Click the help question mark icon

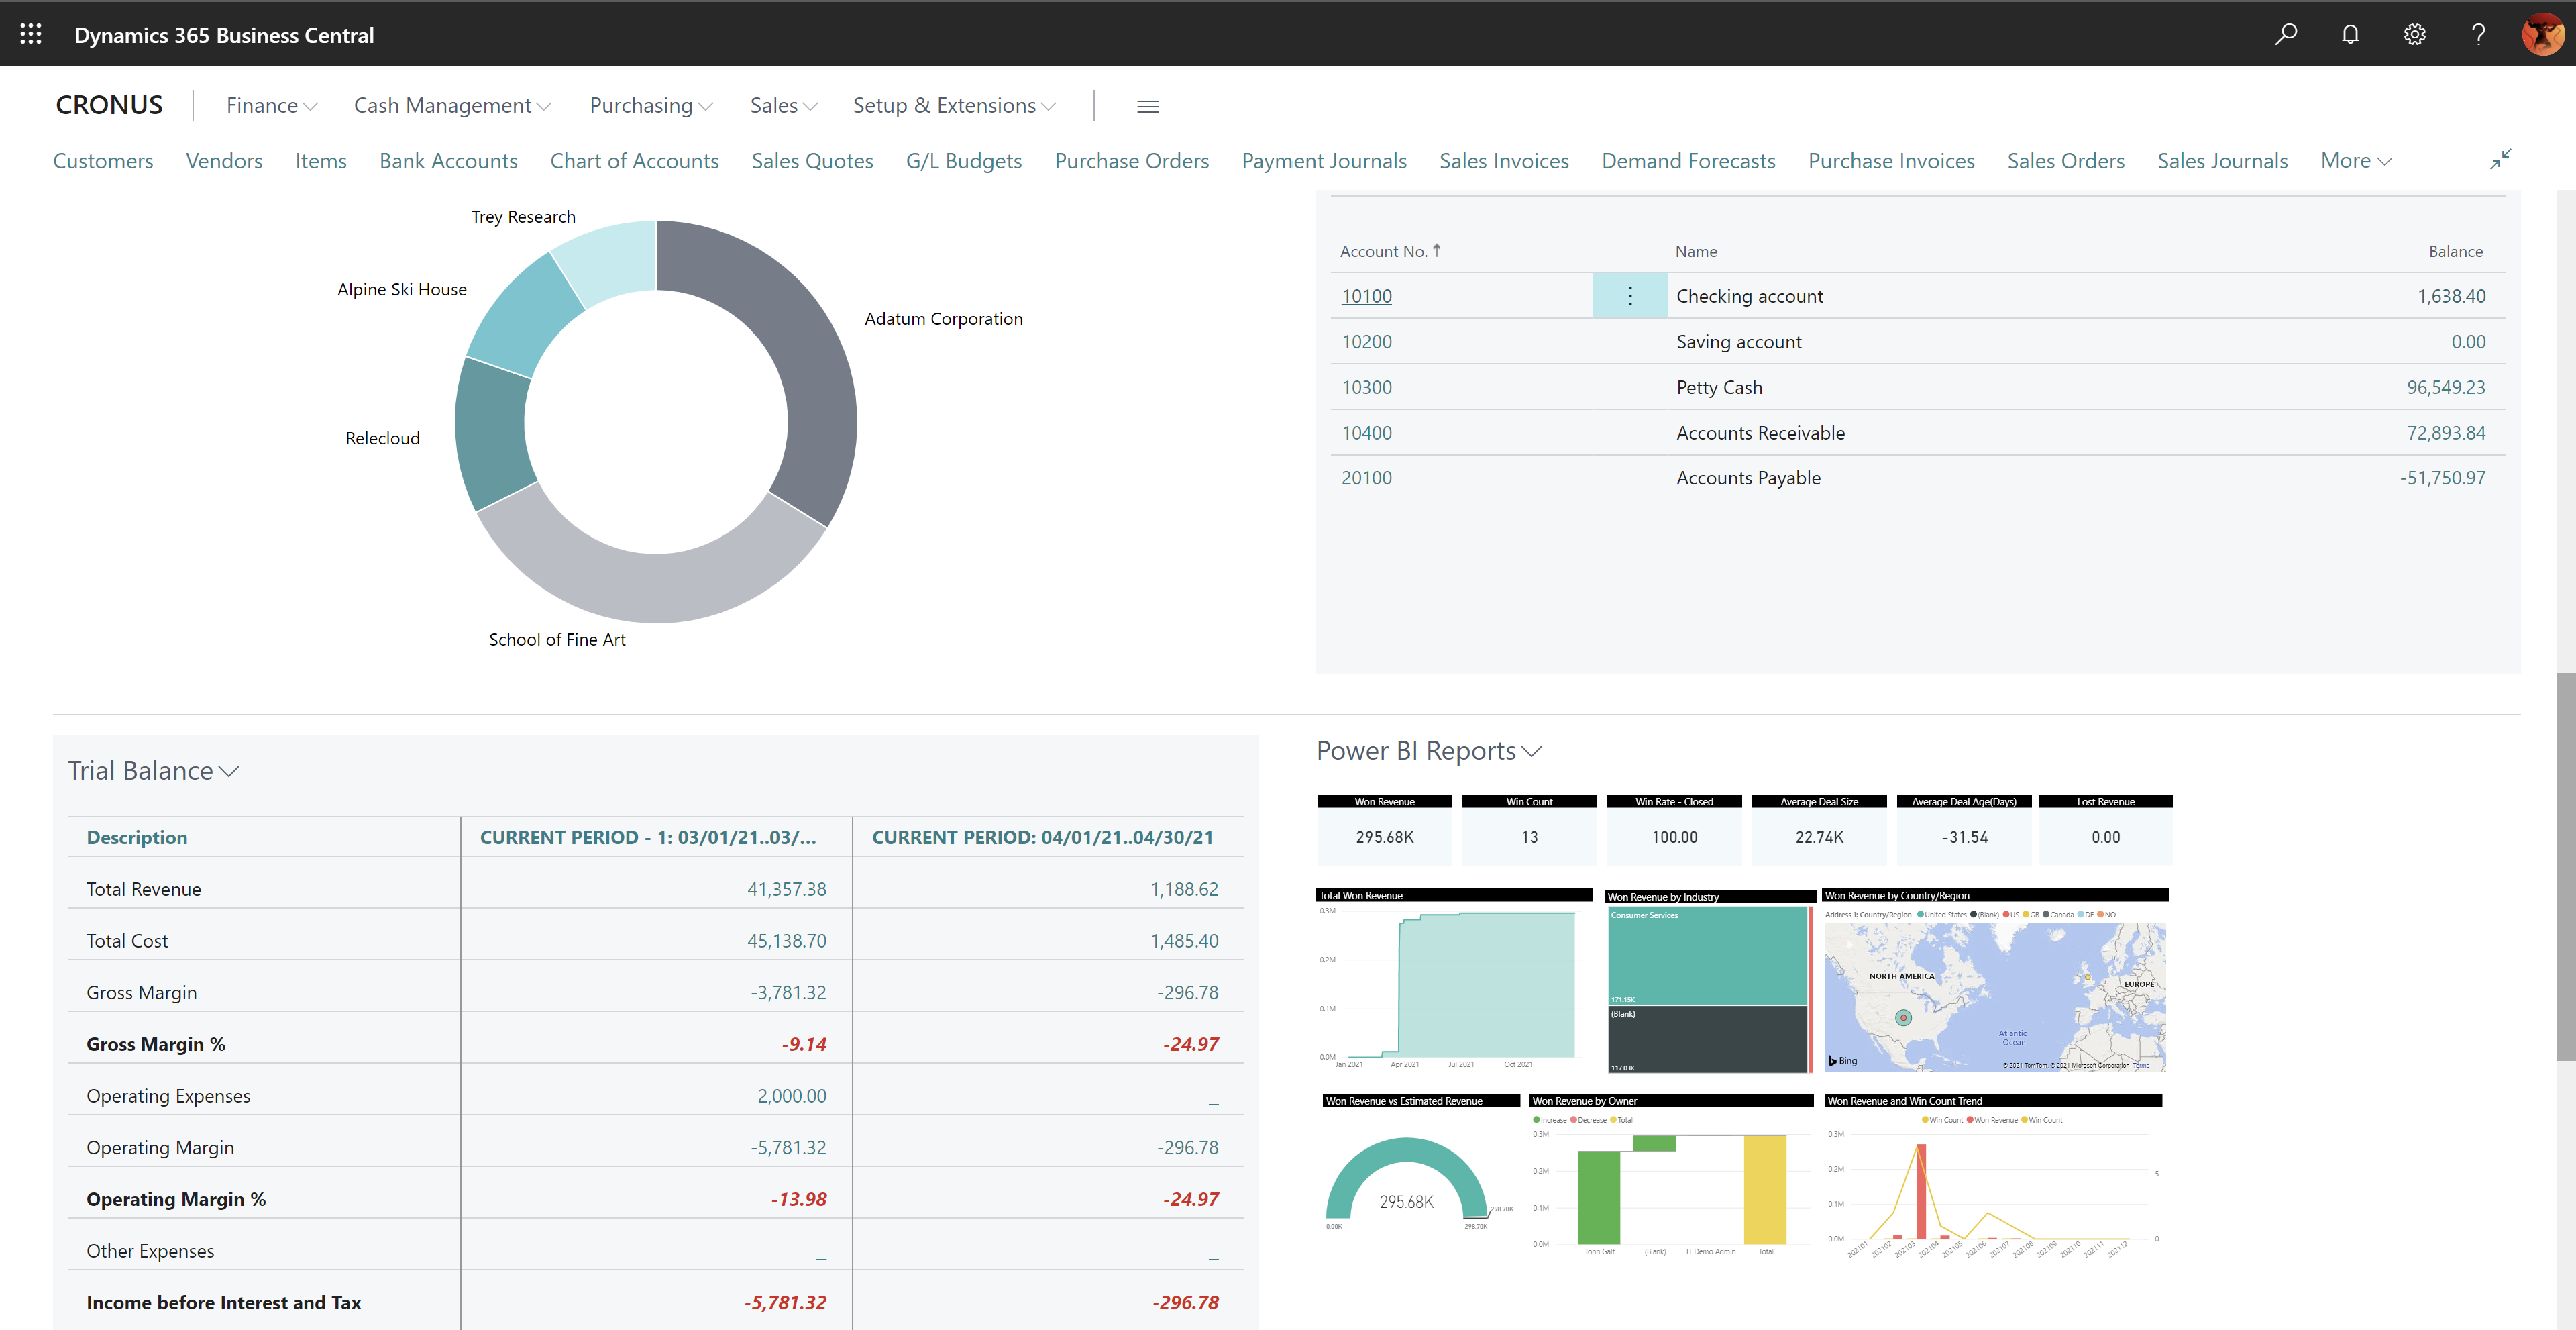coord(2478,34)
